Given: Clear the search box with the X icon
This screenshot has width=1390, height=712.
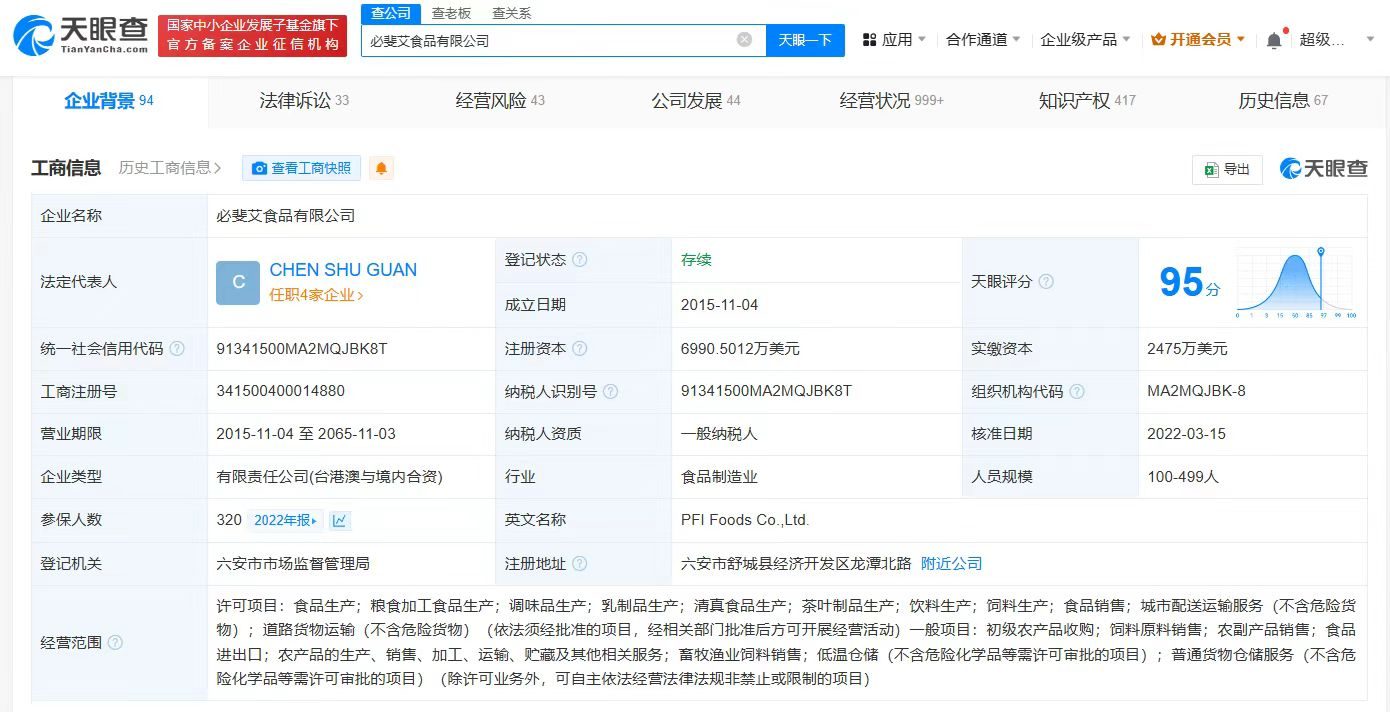Looking at the screenshot, I should pyautogui.click(x=744, y=39).
